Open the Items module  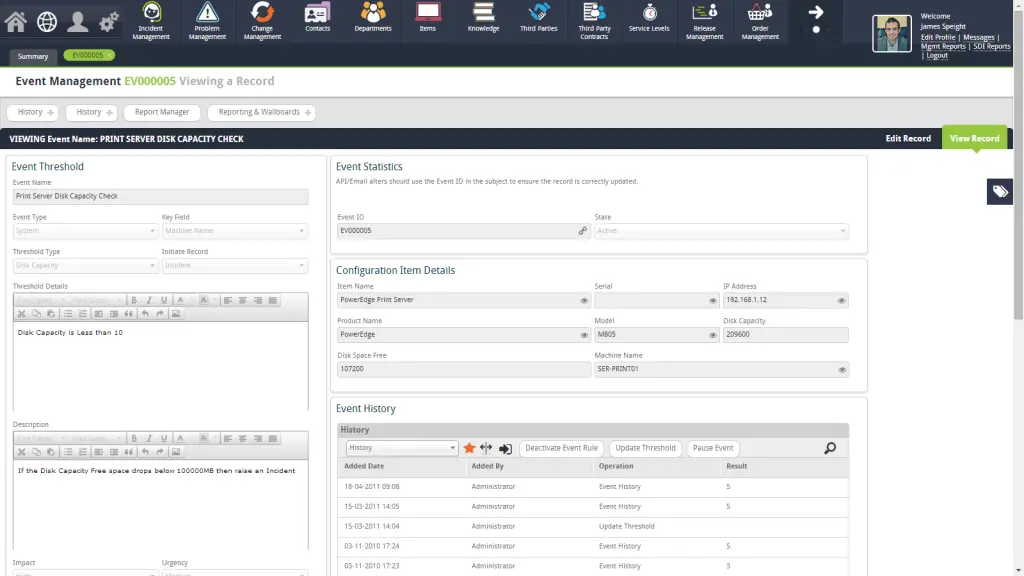(428, 18)
